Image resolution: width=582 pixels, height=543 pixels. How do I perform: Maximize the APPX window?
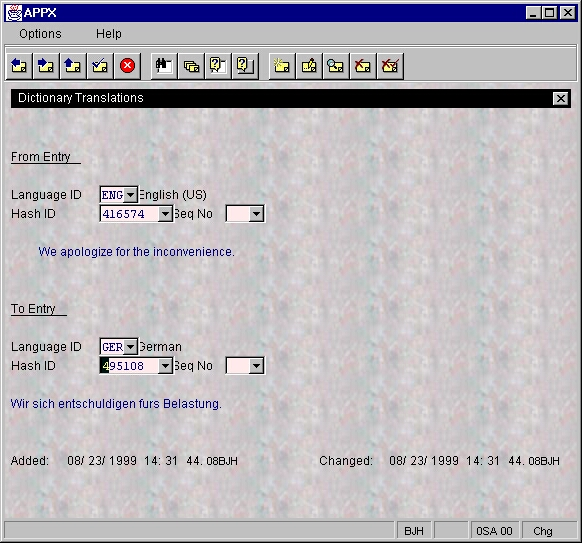pyautogui.click(x=550, y=13)
